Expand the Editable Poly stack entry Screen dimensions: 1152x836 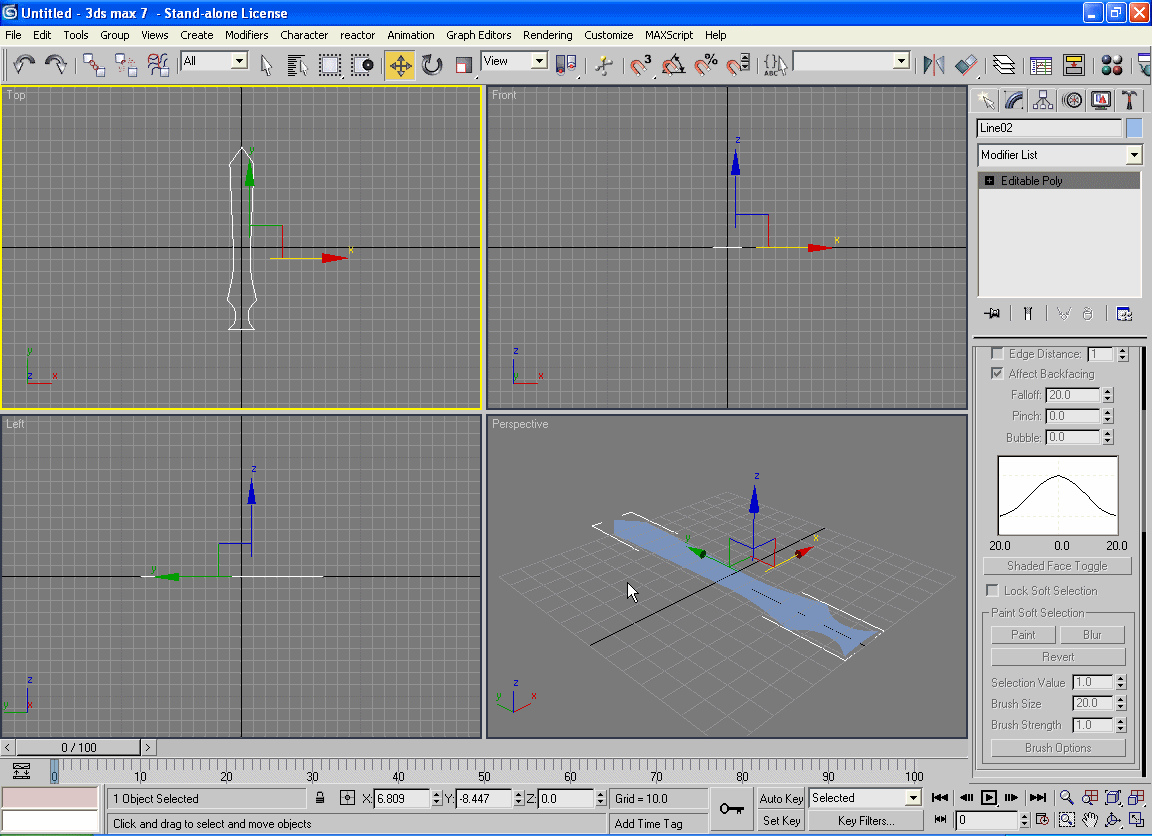[989, 181]
